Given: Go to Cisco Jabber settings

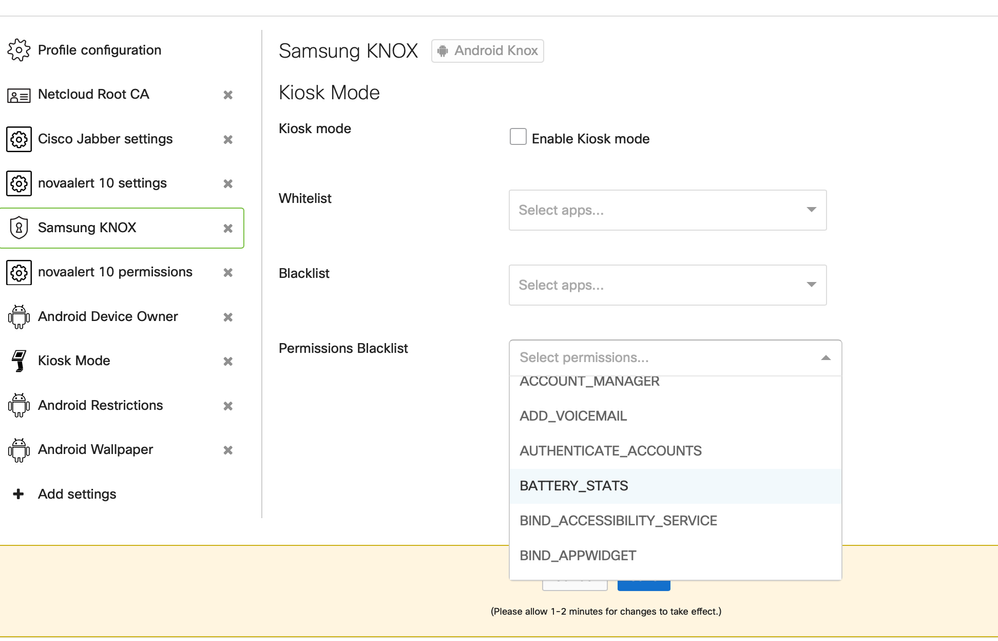Looking at the screenshot, I should pos(105,139).
